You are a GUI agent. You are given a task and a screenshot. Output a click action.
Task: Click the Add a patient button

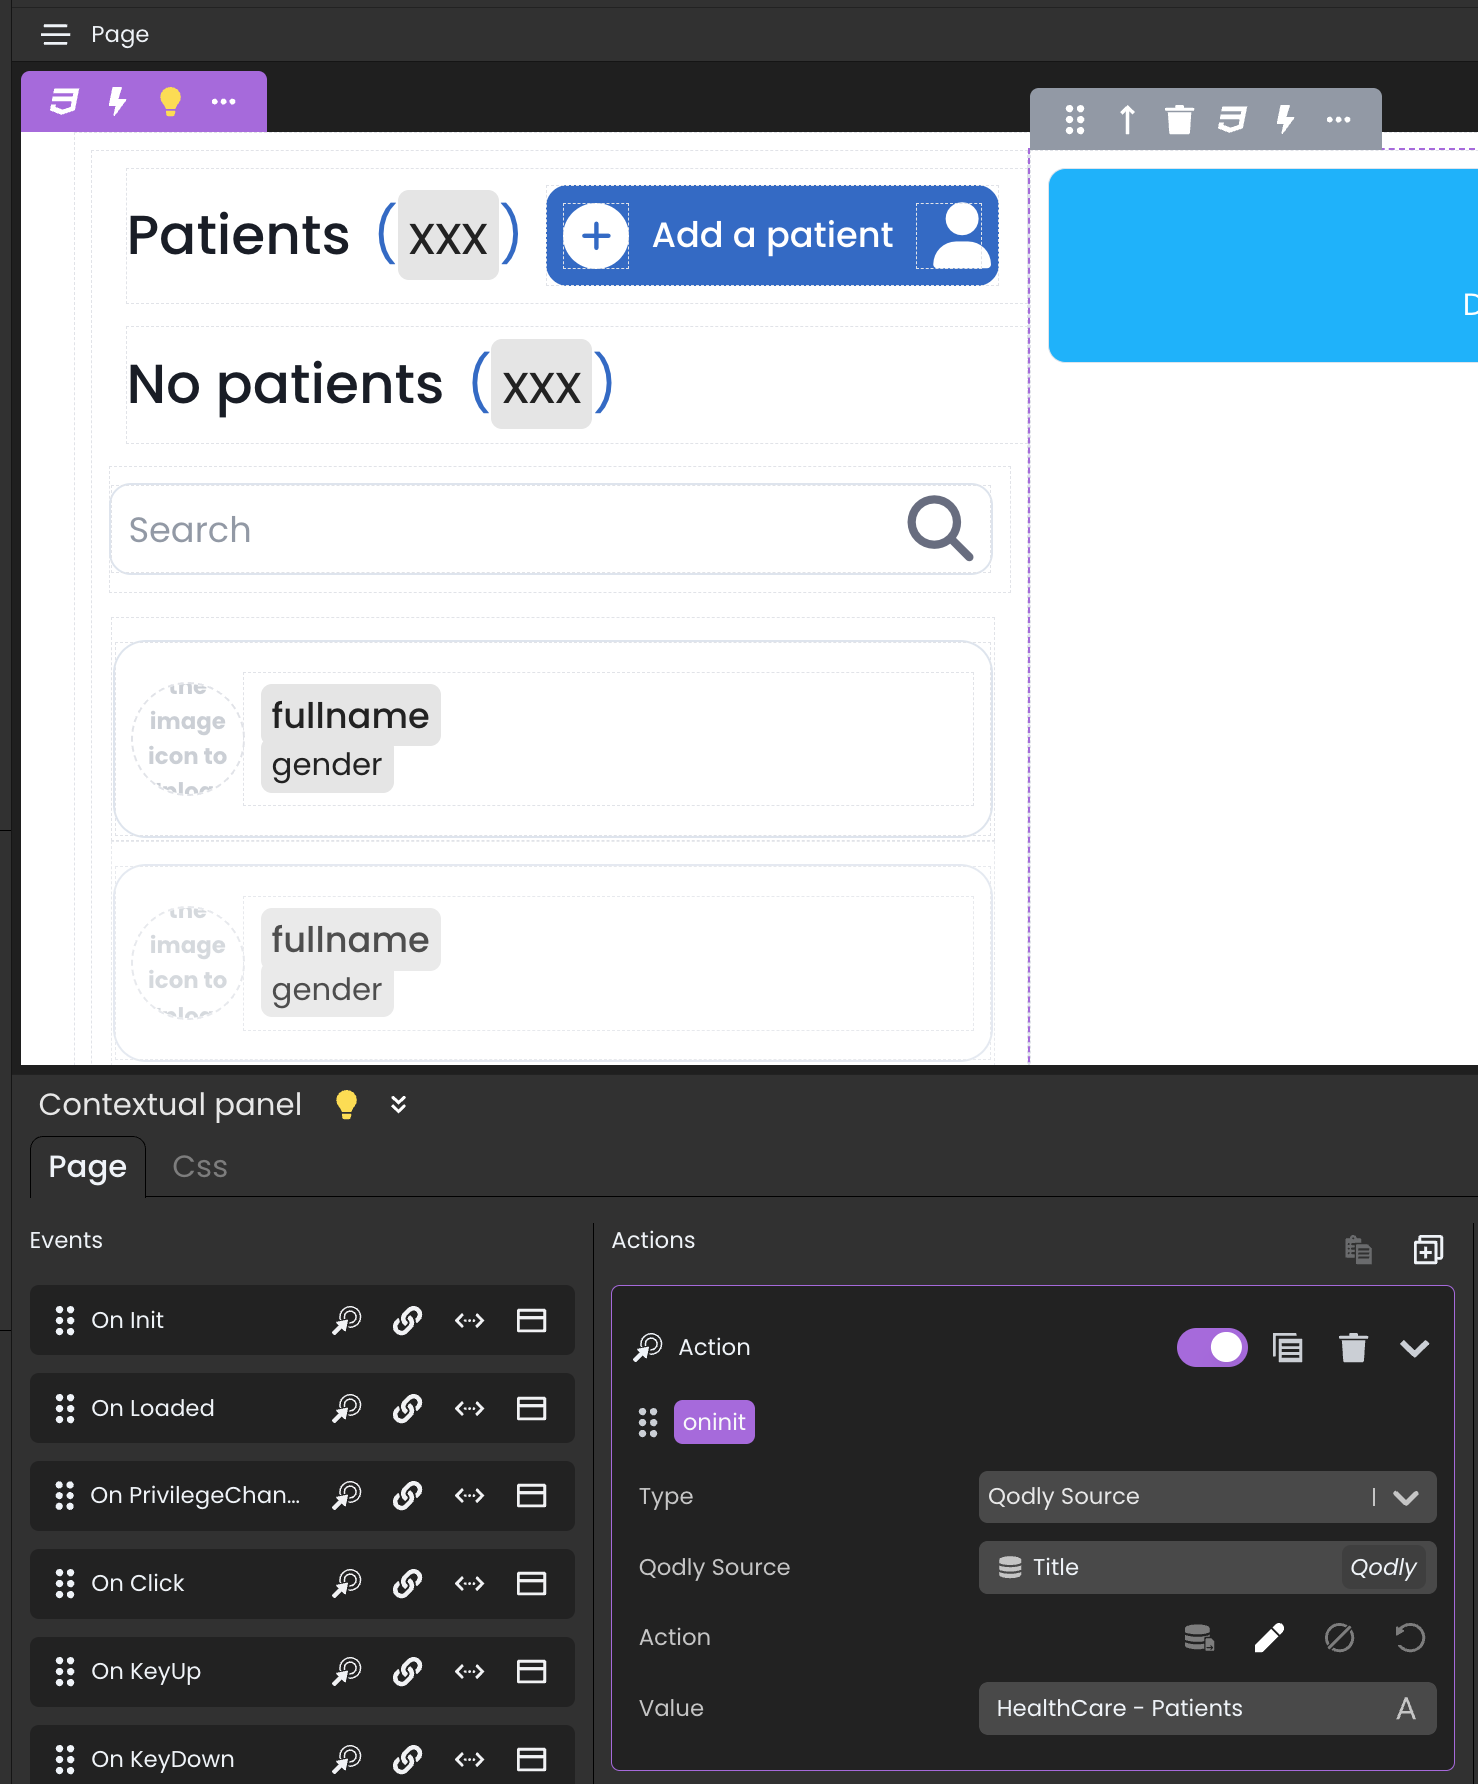[771, 236]
